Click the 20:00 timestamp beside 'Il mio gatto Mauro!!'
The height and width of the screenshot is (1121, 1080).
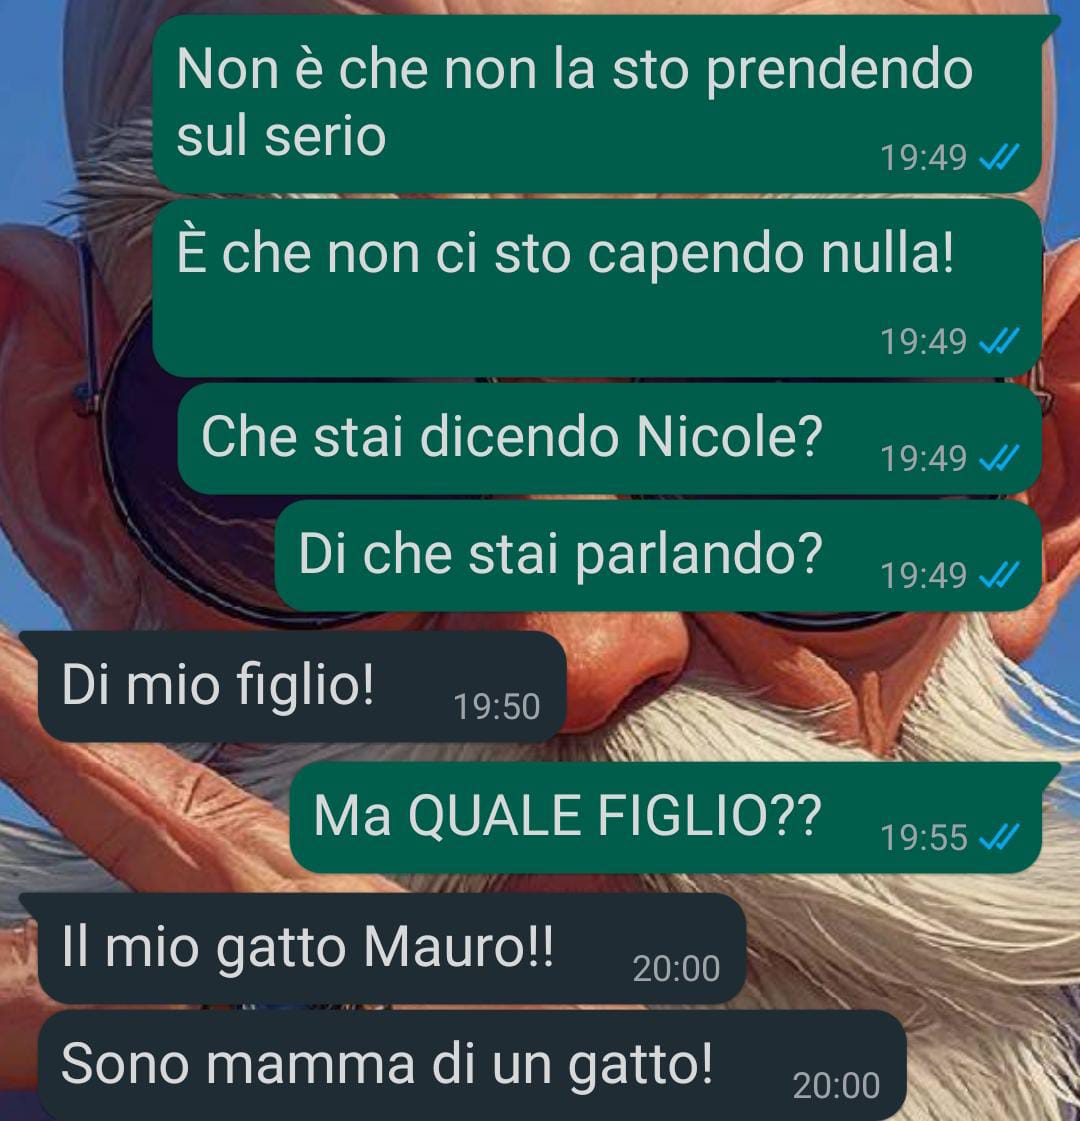[x=676, y=969]
